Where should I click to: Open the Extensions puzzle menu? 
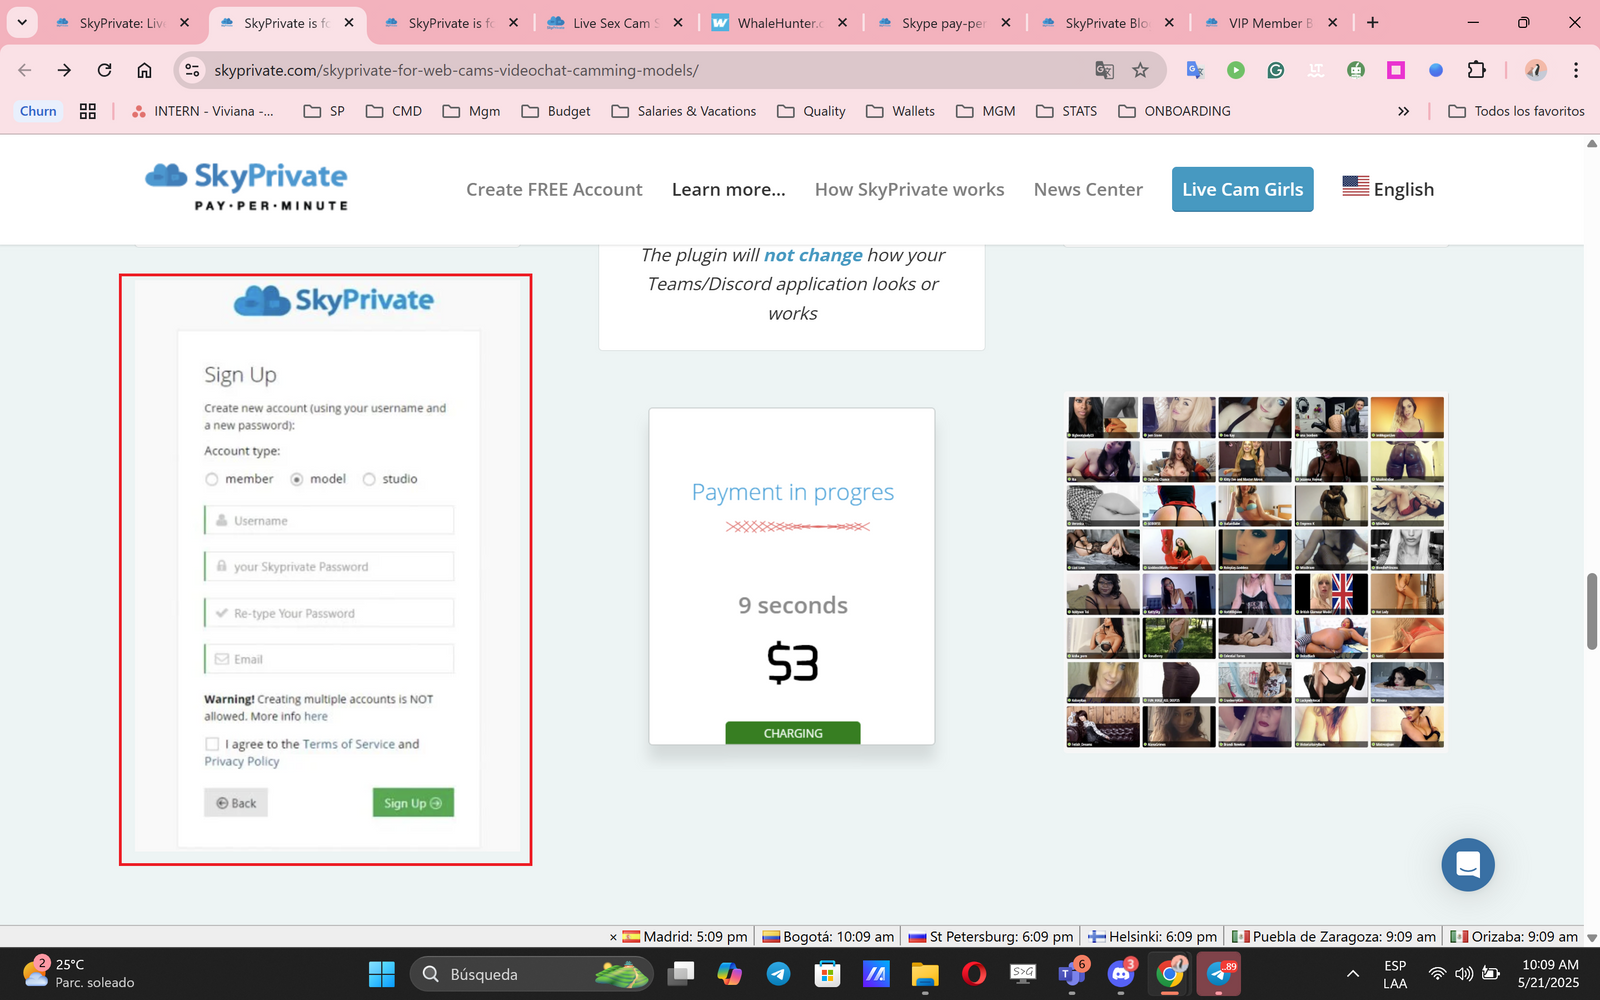click(1477, 70)
